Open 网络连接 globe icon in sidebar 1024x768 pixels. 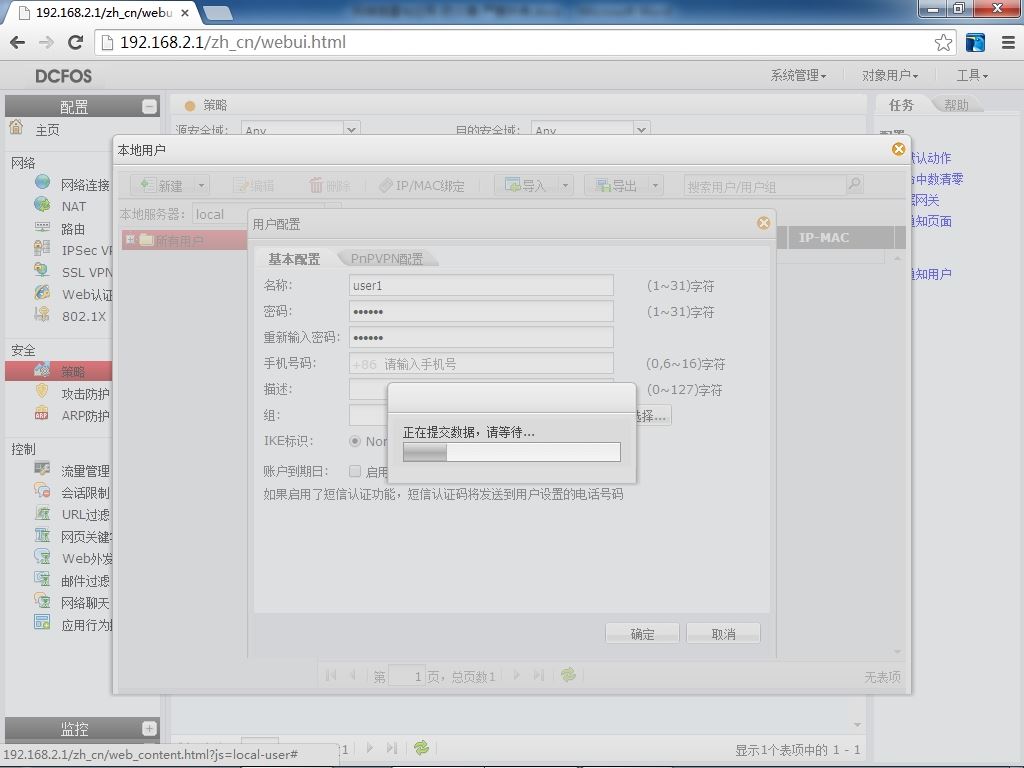42,182
